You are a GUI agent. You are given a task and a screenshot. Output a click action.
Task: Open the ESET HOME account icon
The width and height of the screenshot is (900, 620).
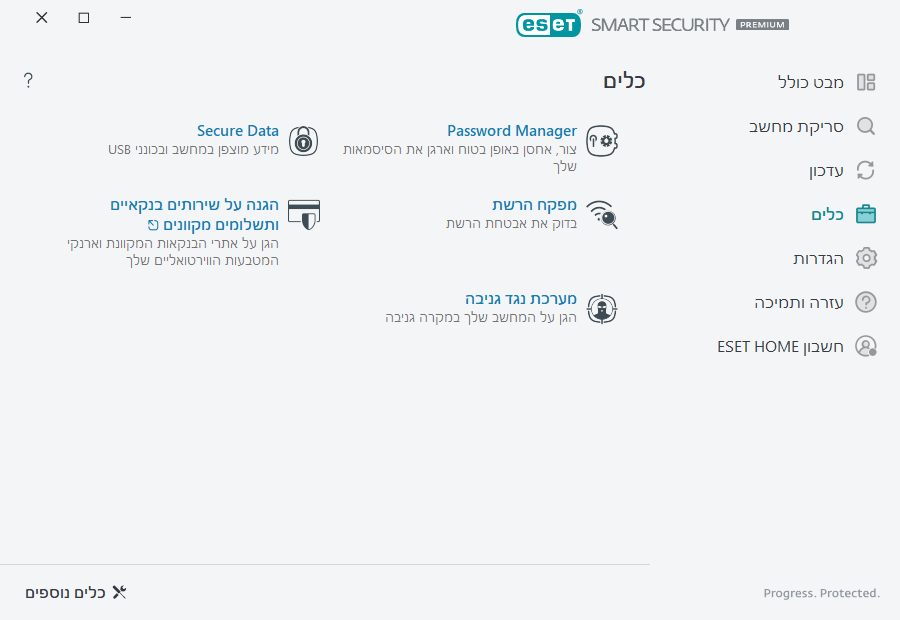coord(866,346)
